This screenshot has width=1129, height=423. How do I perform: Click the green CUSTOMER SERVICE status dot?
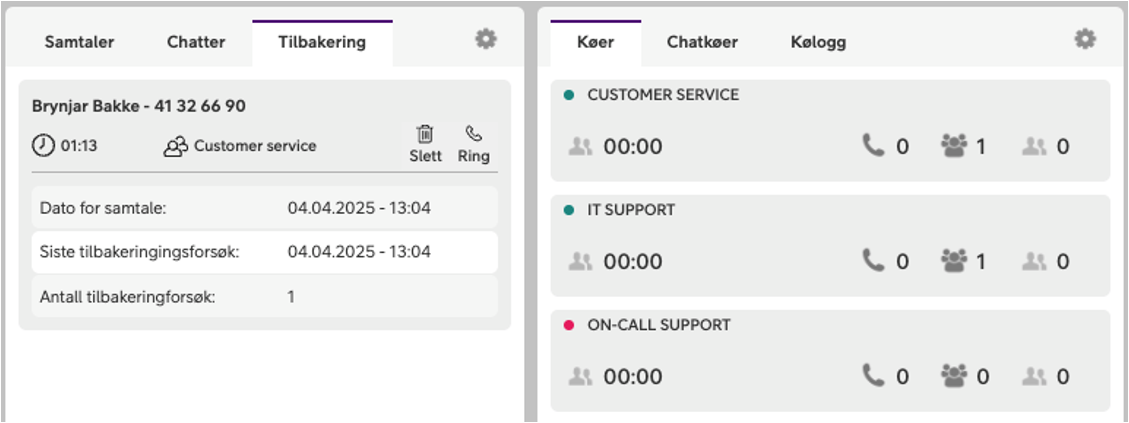[x=569, y=94]
